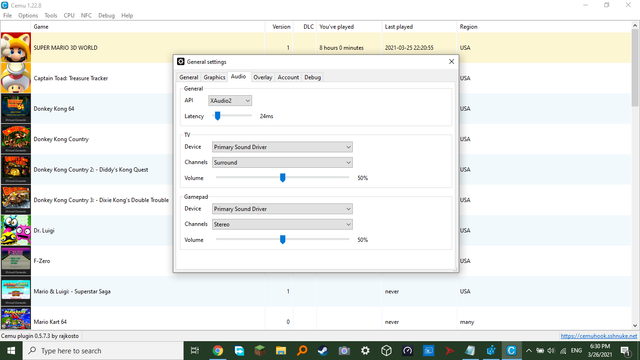Image resolution: width=640 pixels, height=360 pixels.
Task: Select the Dr. Luigi cover icon
Action: 16,231
